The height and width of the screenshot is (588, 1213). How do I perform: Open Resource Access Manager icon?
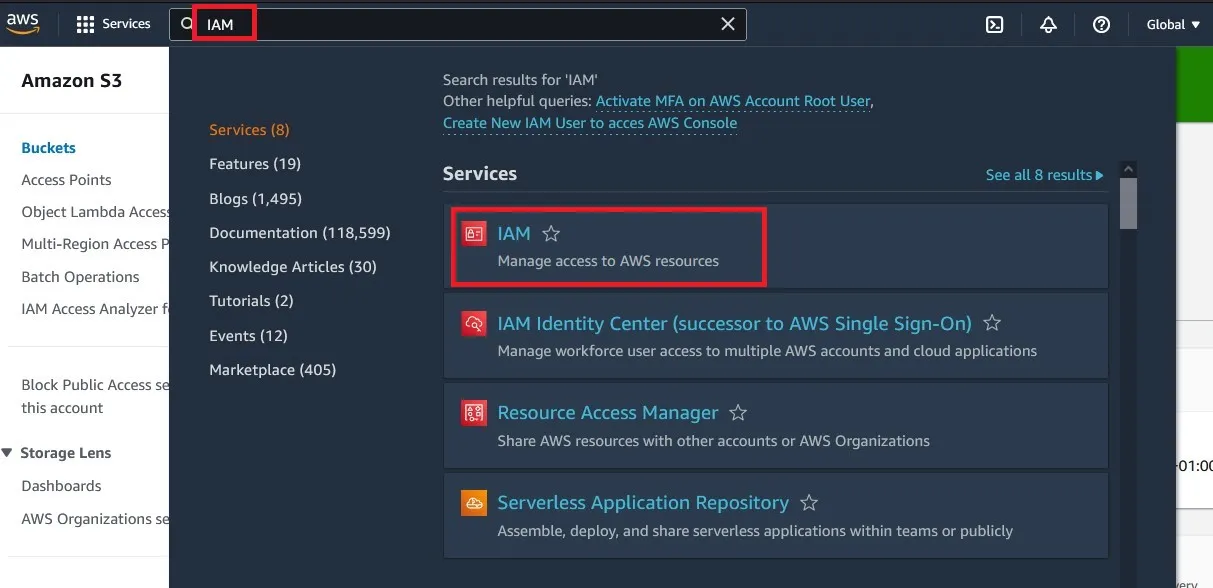(474, 413)
